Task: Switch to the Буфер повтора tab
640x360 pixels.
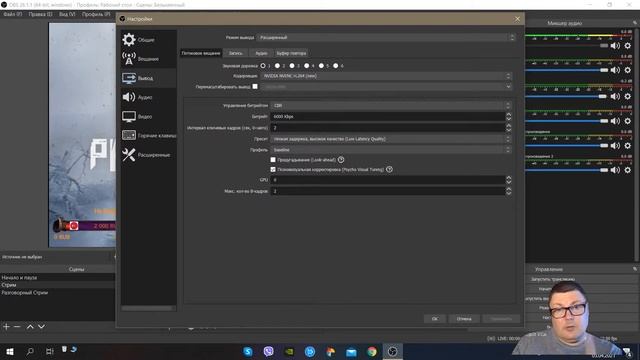Action: pos(291,53)
